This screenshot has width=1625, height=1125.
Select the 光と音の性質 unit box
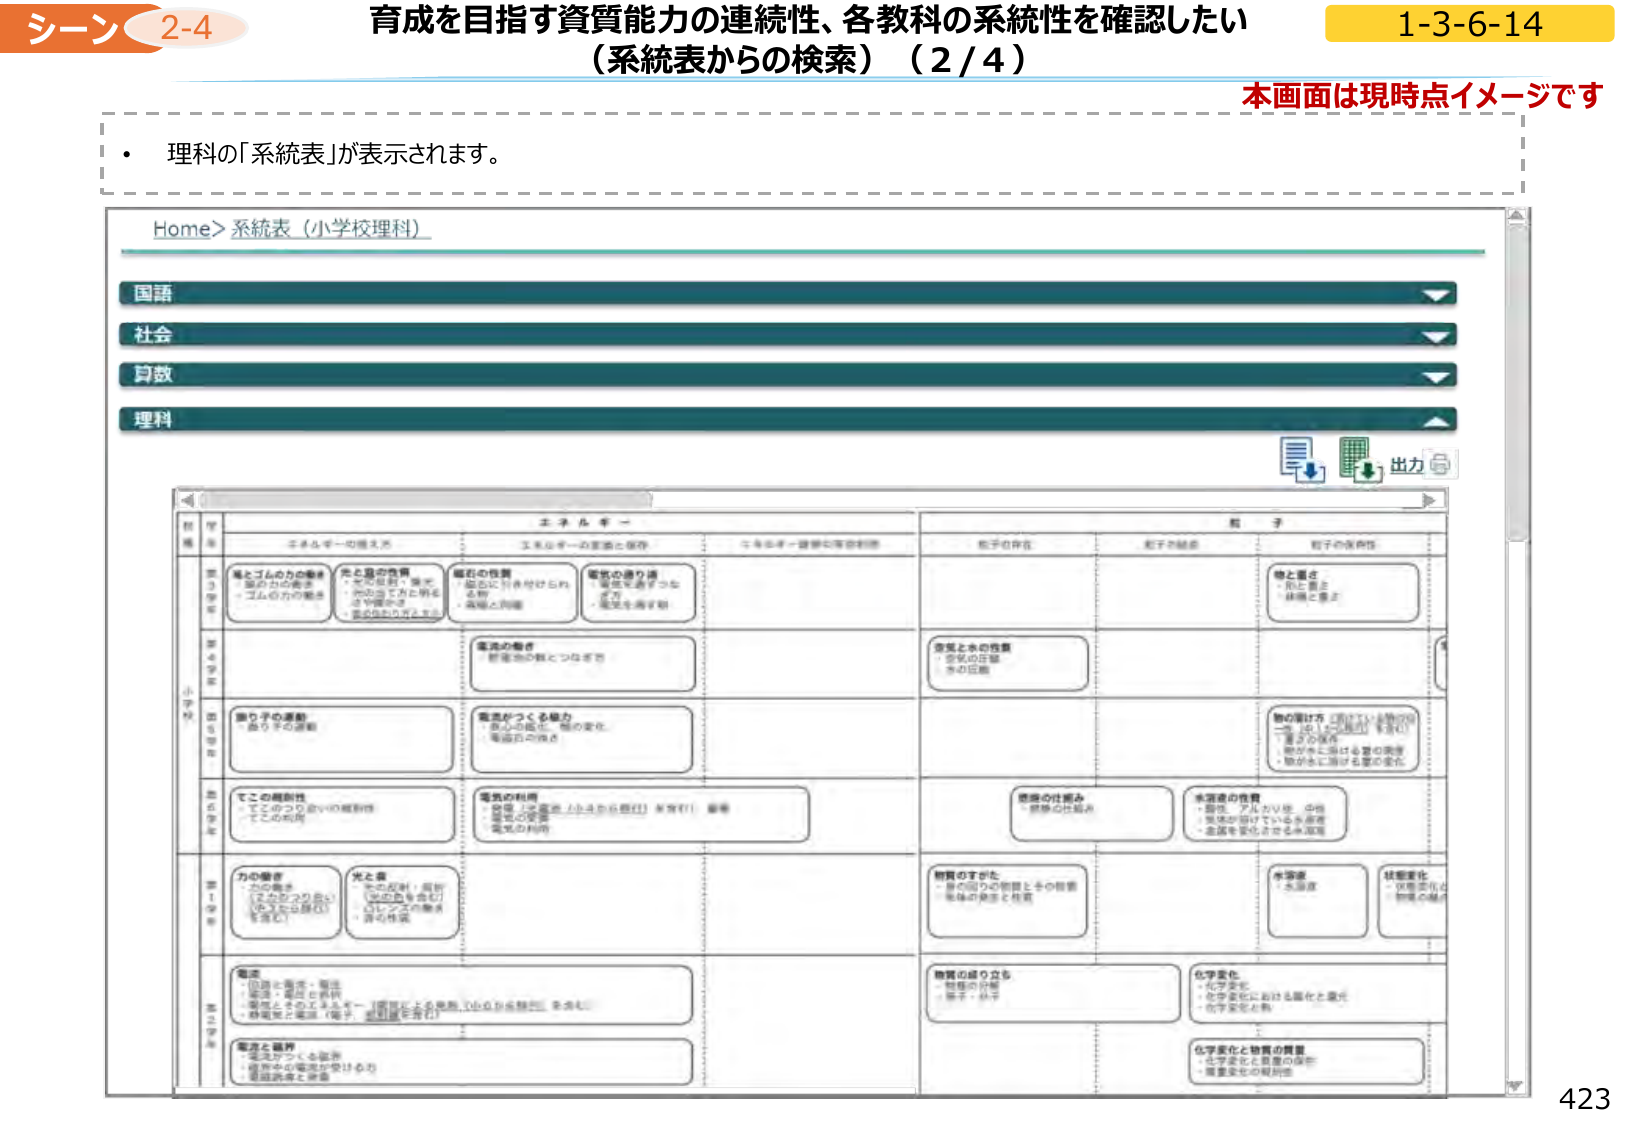pos(390,594)
